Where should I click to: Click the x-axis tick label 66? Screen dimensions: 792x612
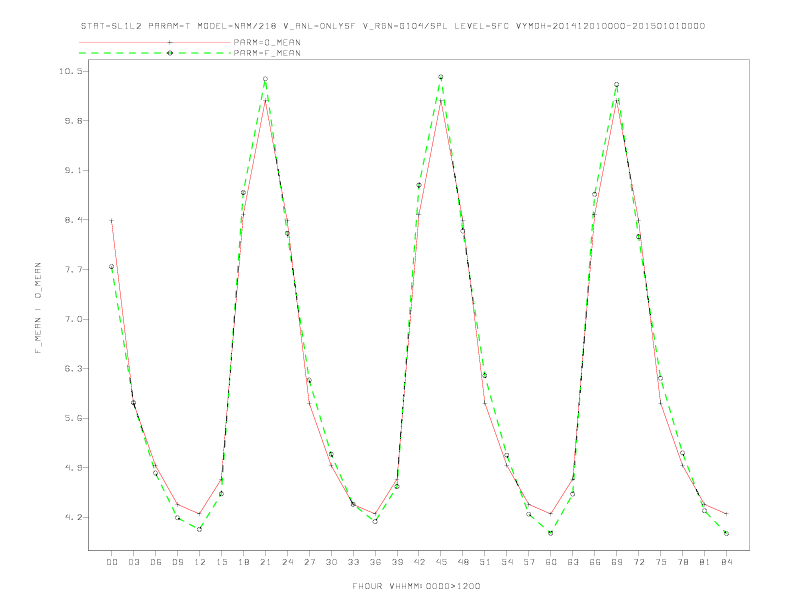(x=595, y=562)
